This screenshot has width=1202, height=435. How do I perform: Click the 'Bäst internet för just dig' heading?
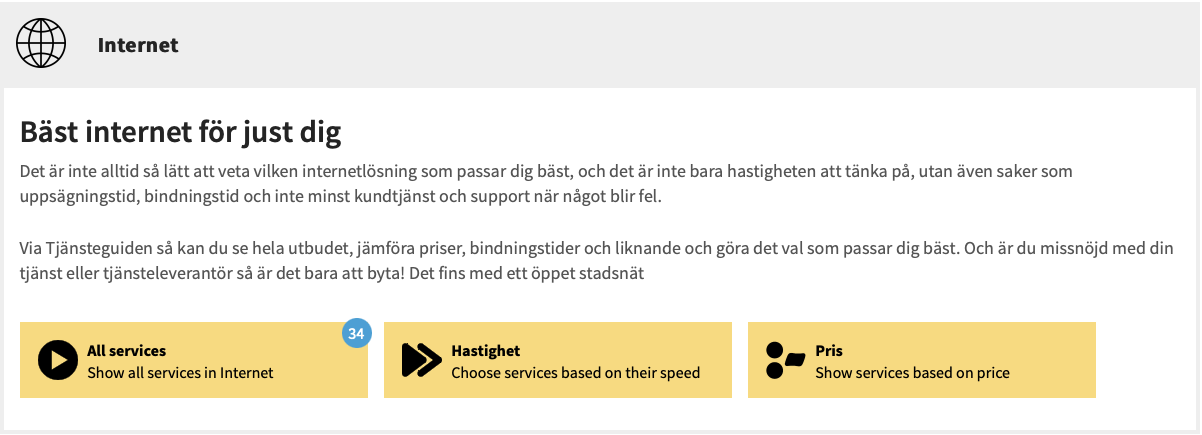point(181,132)
